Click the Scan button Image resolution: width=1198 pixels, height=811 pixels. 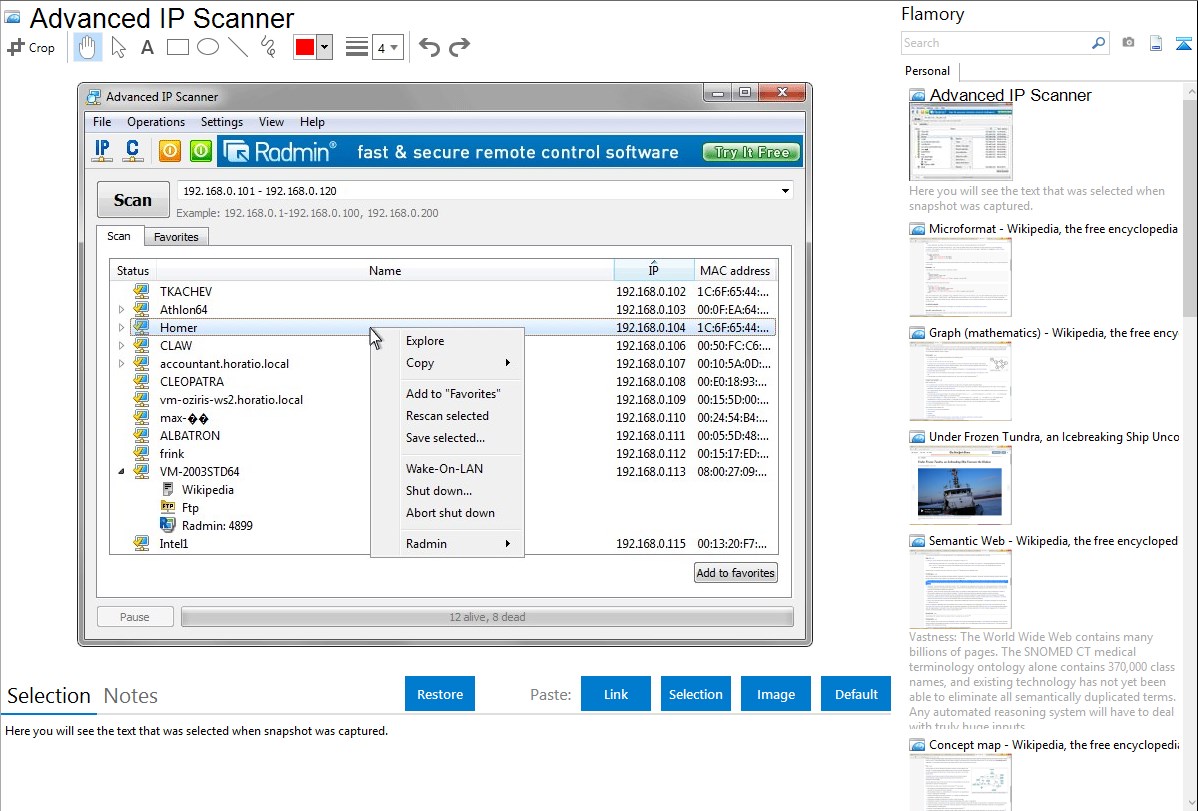pos(133,200)
